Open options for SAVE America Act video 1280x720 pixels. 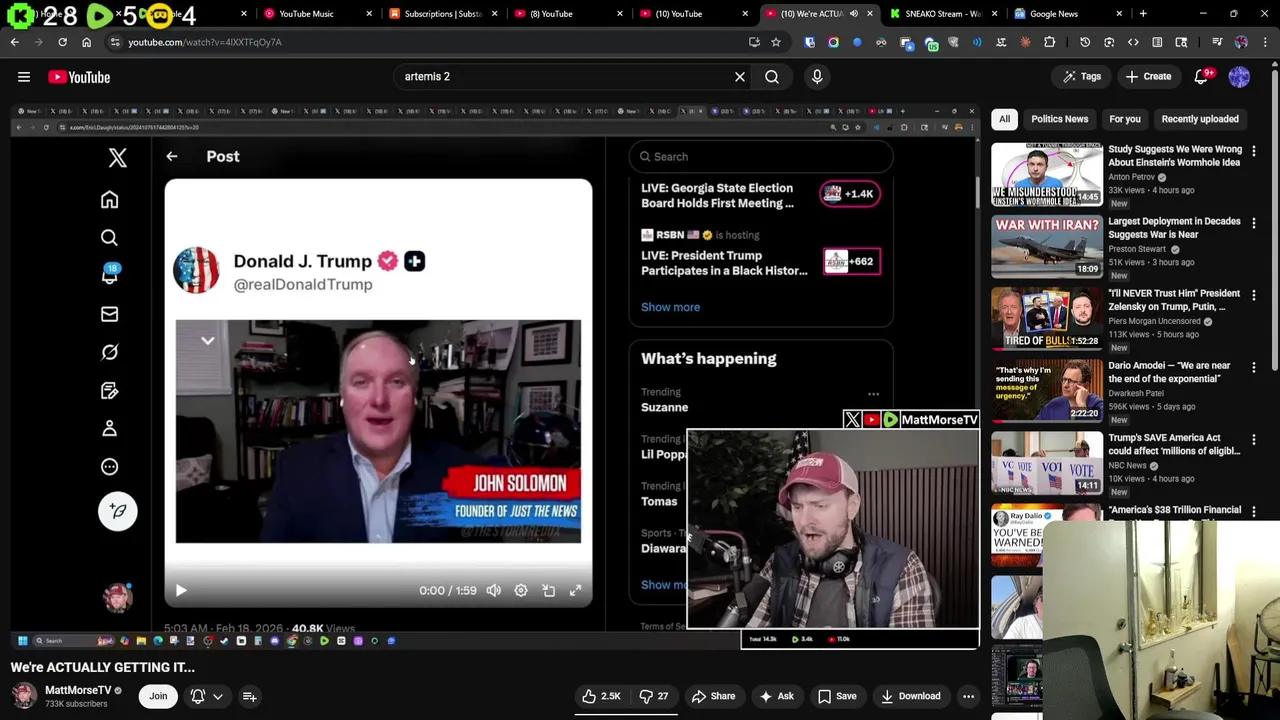tap(1254, 439)
